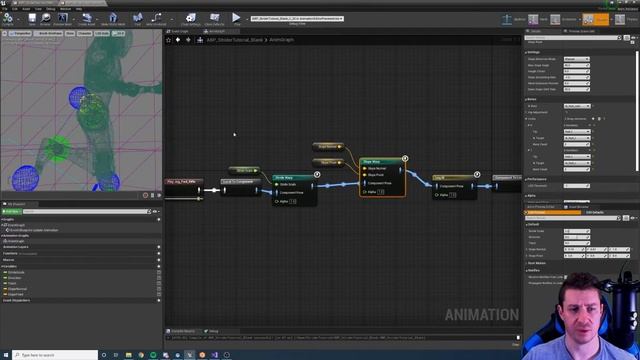Toggle SlopePivot variable visibility eye
Screen dimensions: 640x360
coord(159,294)
